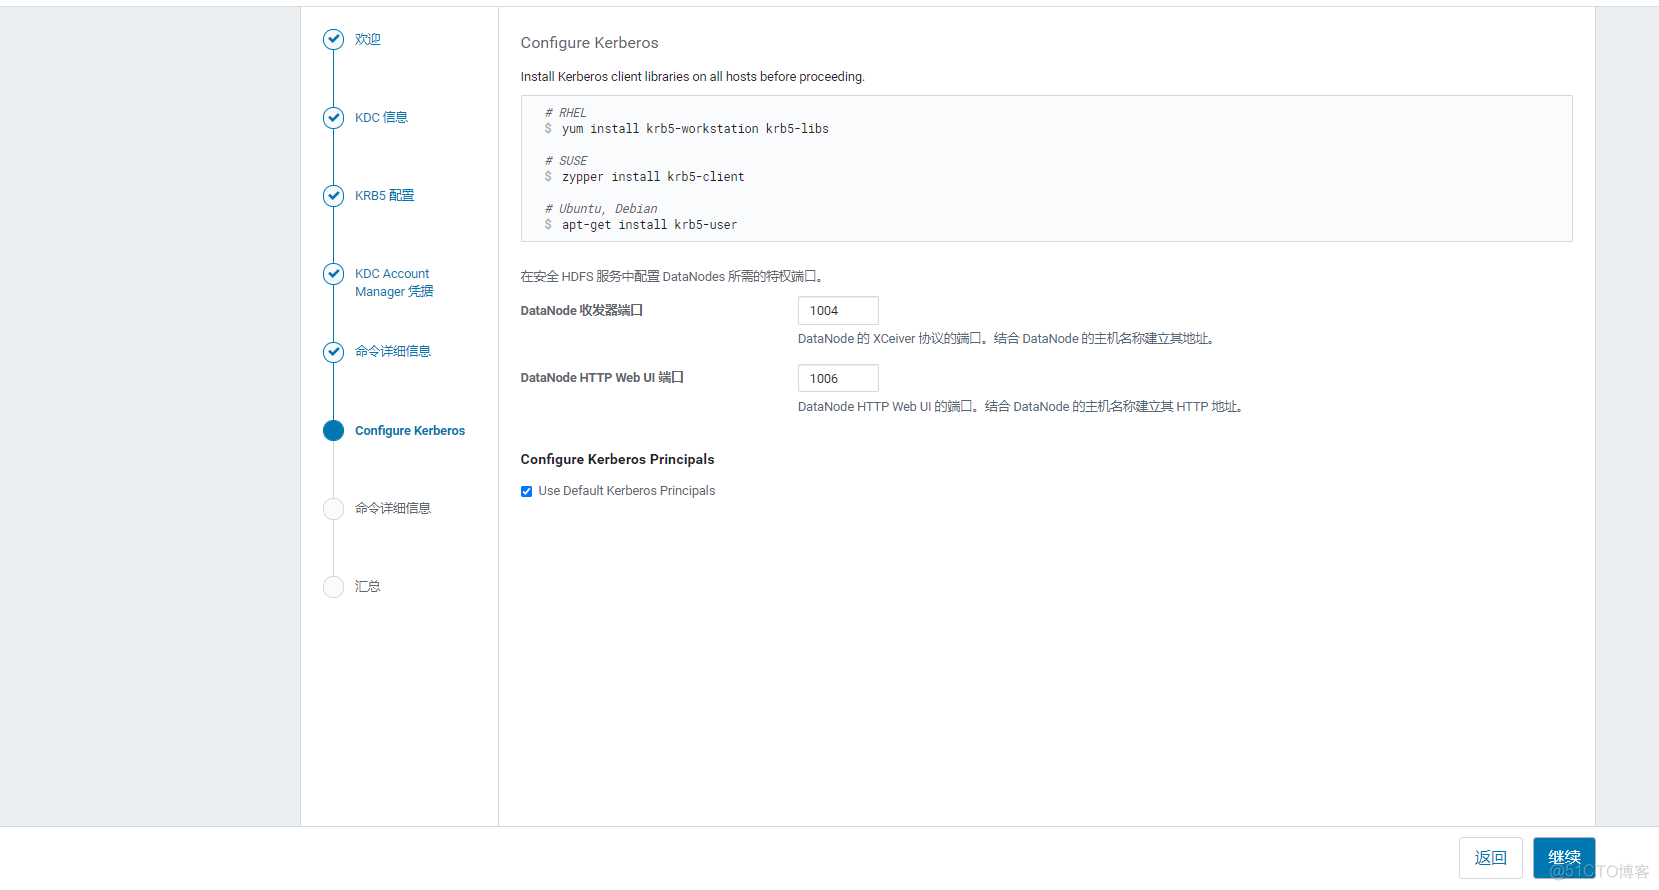Click completed checkmark icon for first 命令详细信息
This screenshot has width=1659, height=890.
pos(333,352)
